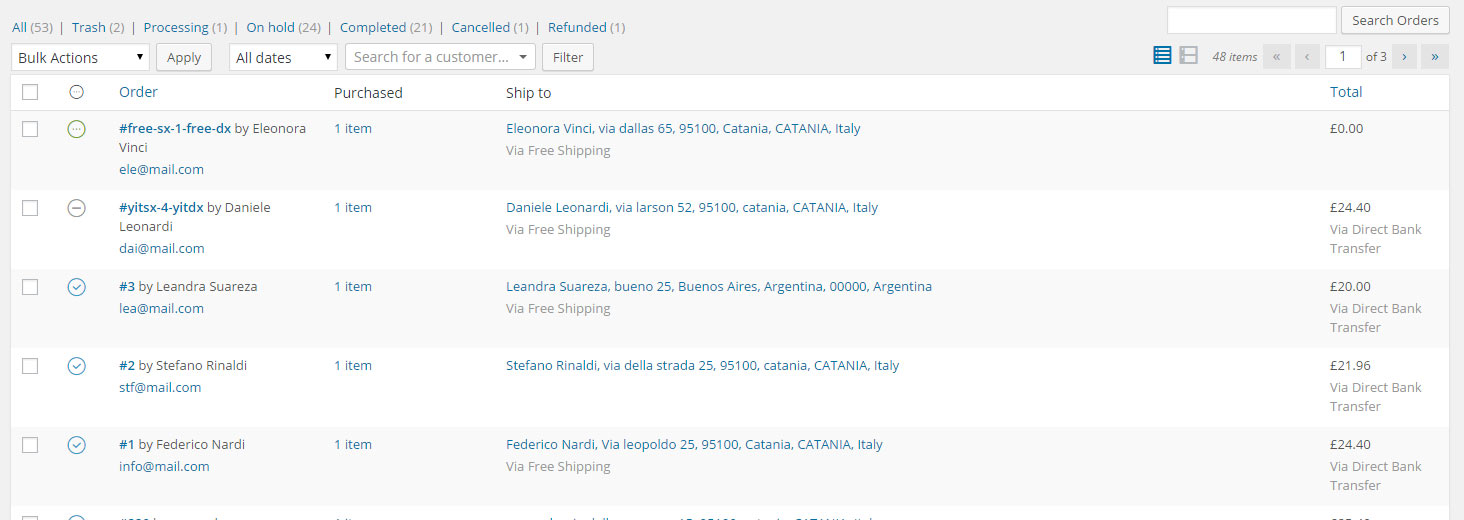Expand the All dates filter dropdown
The width and height of the screenshot is (1464, 520).
tap(283, 58)
